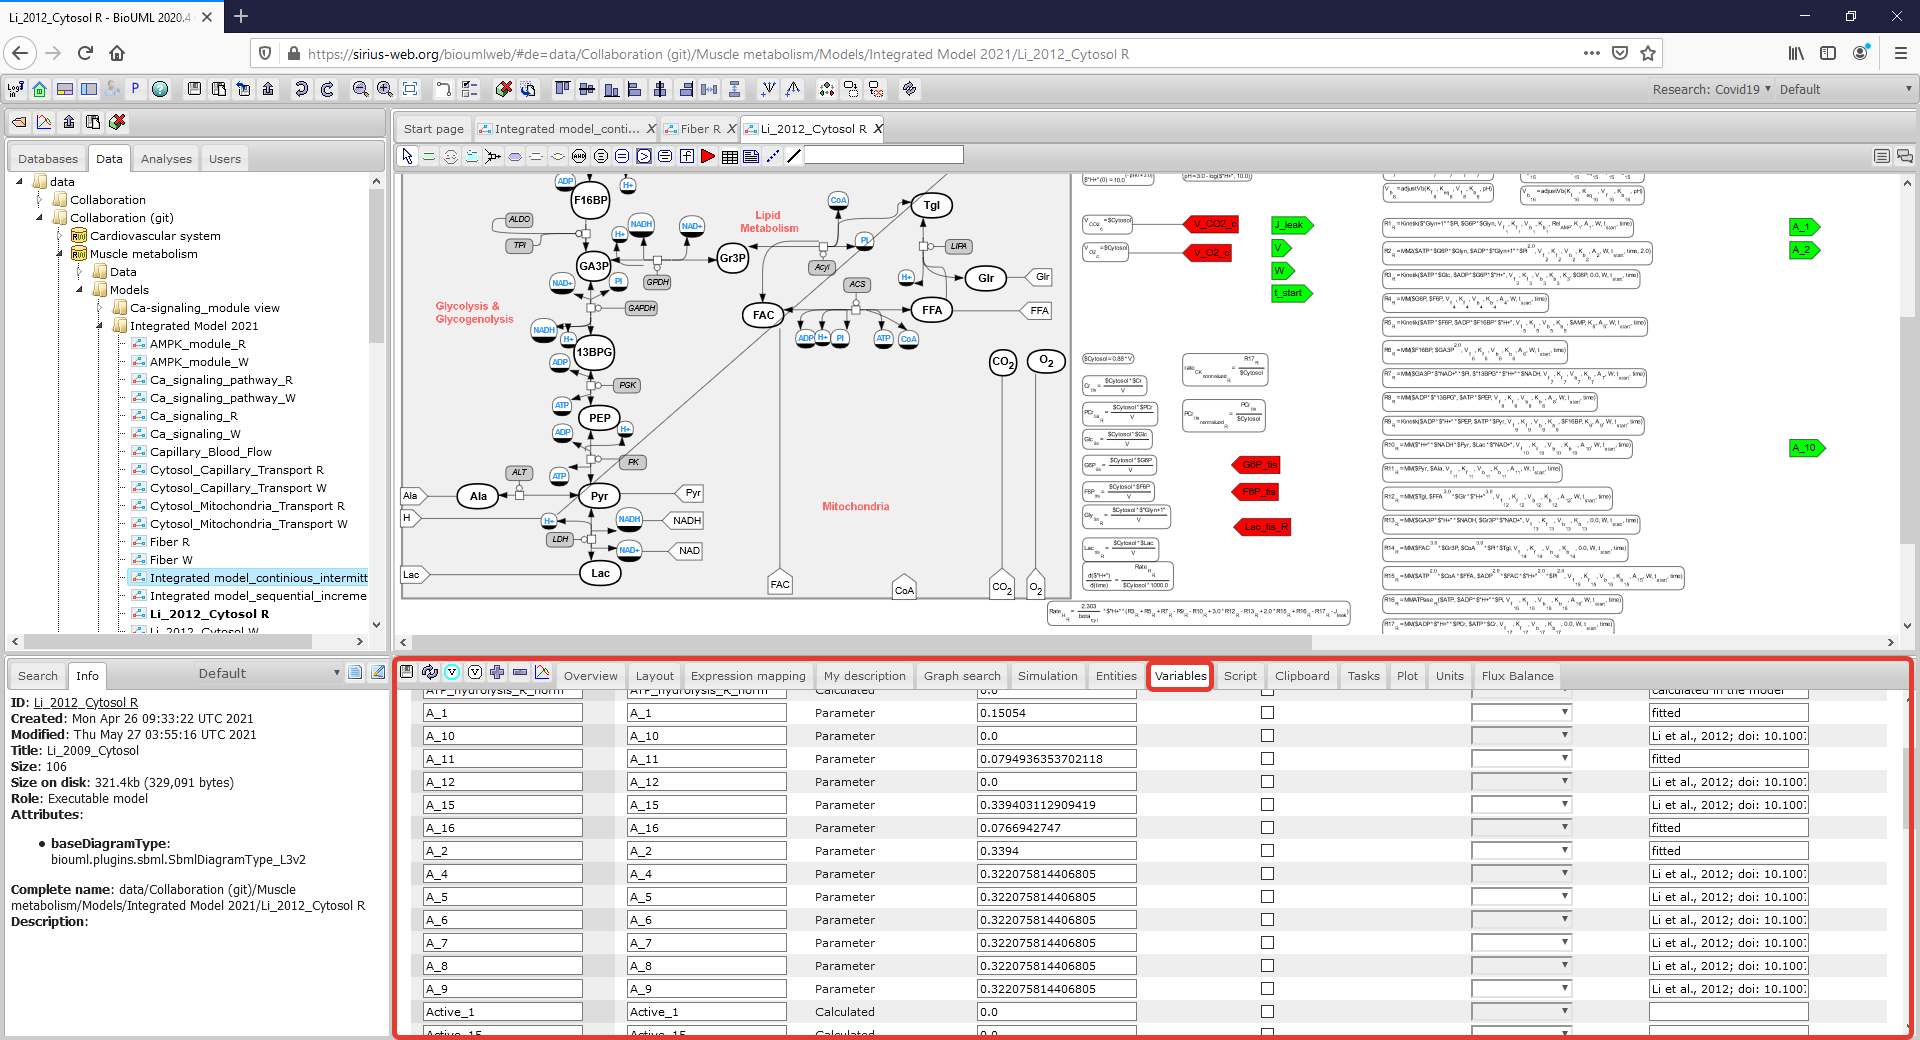Toggle checkbox in A_12 row
The height and width of the screenshot is (1040, 1920).
pyautogui.click(x=1267, y=782)
